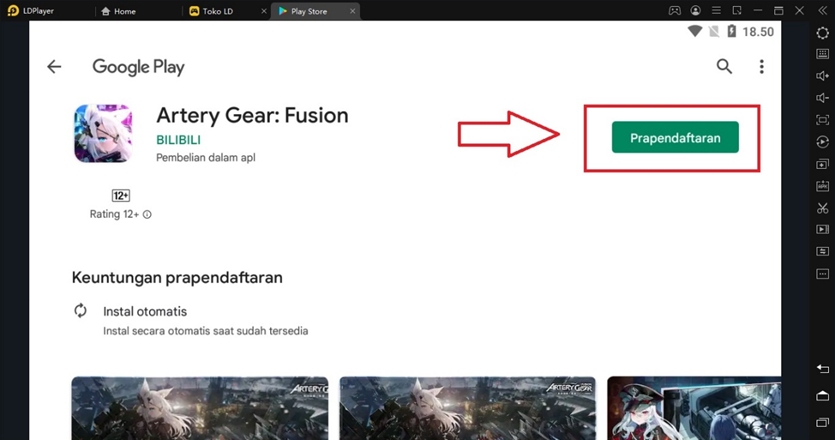Open gamepad settings in title bar
The height and width of the screenshot is (440, 835).
pyautogui.click(x=675, y=11)
